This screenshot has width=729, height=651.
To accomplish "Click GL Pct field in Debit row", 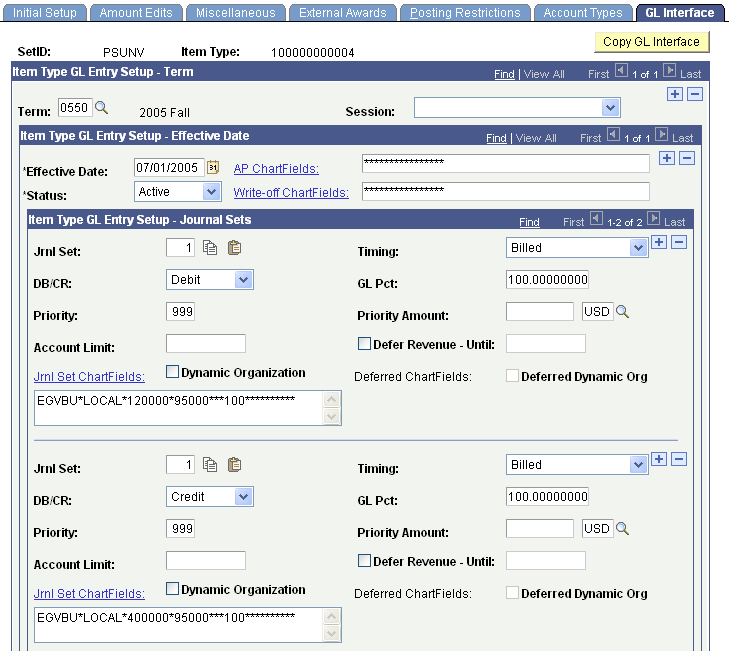I will [547, 279].
